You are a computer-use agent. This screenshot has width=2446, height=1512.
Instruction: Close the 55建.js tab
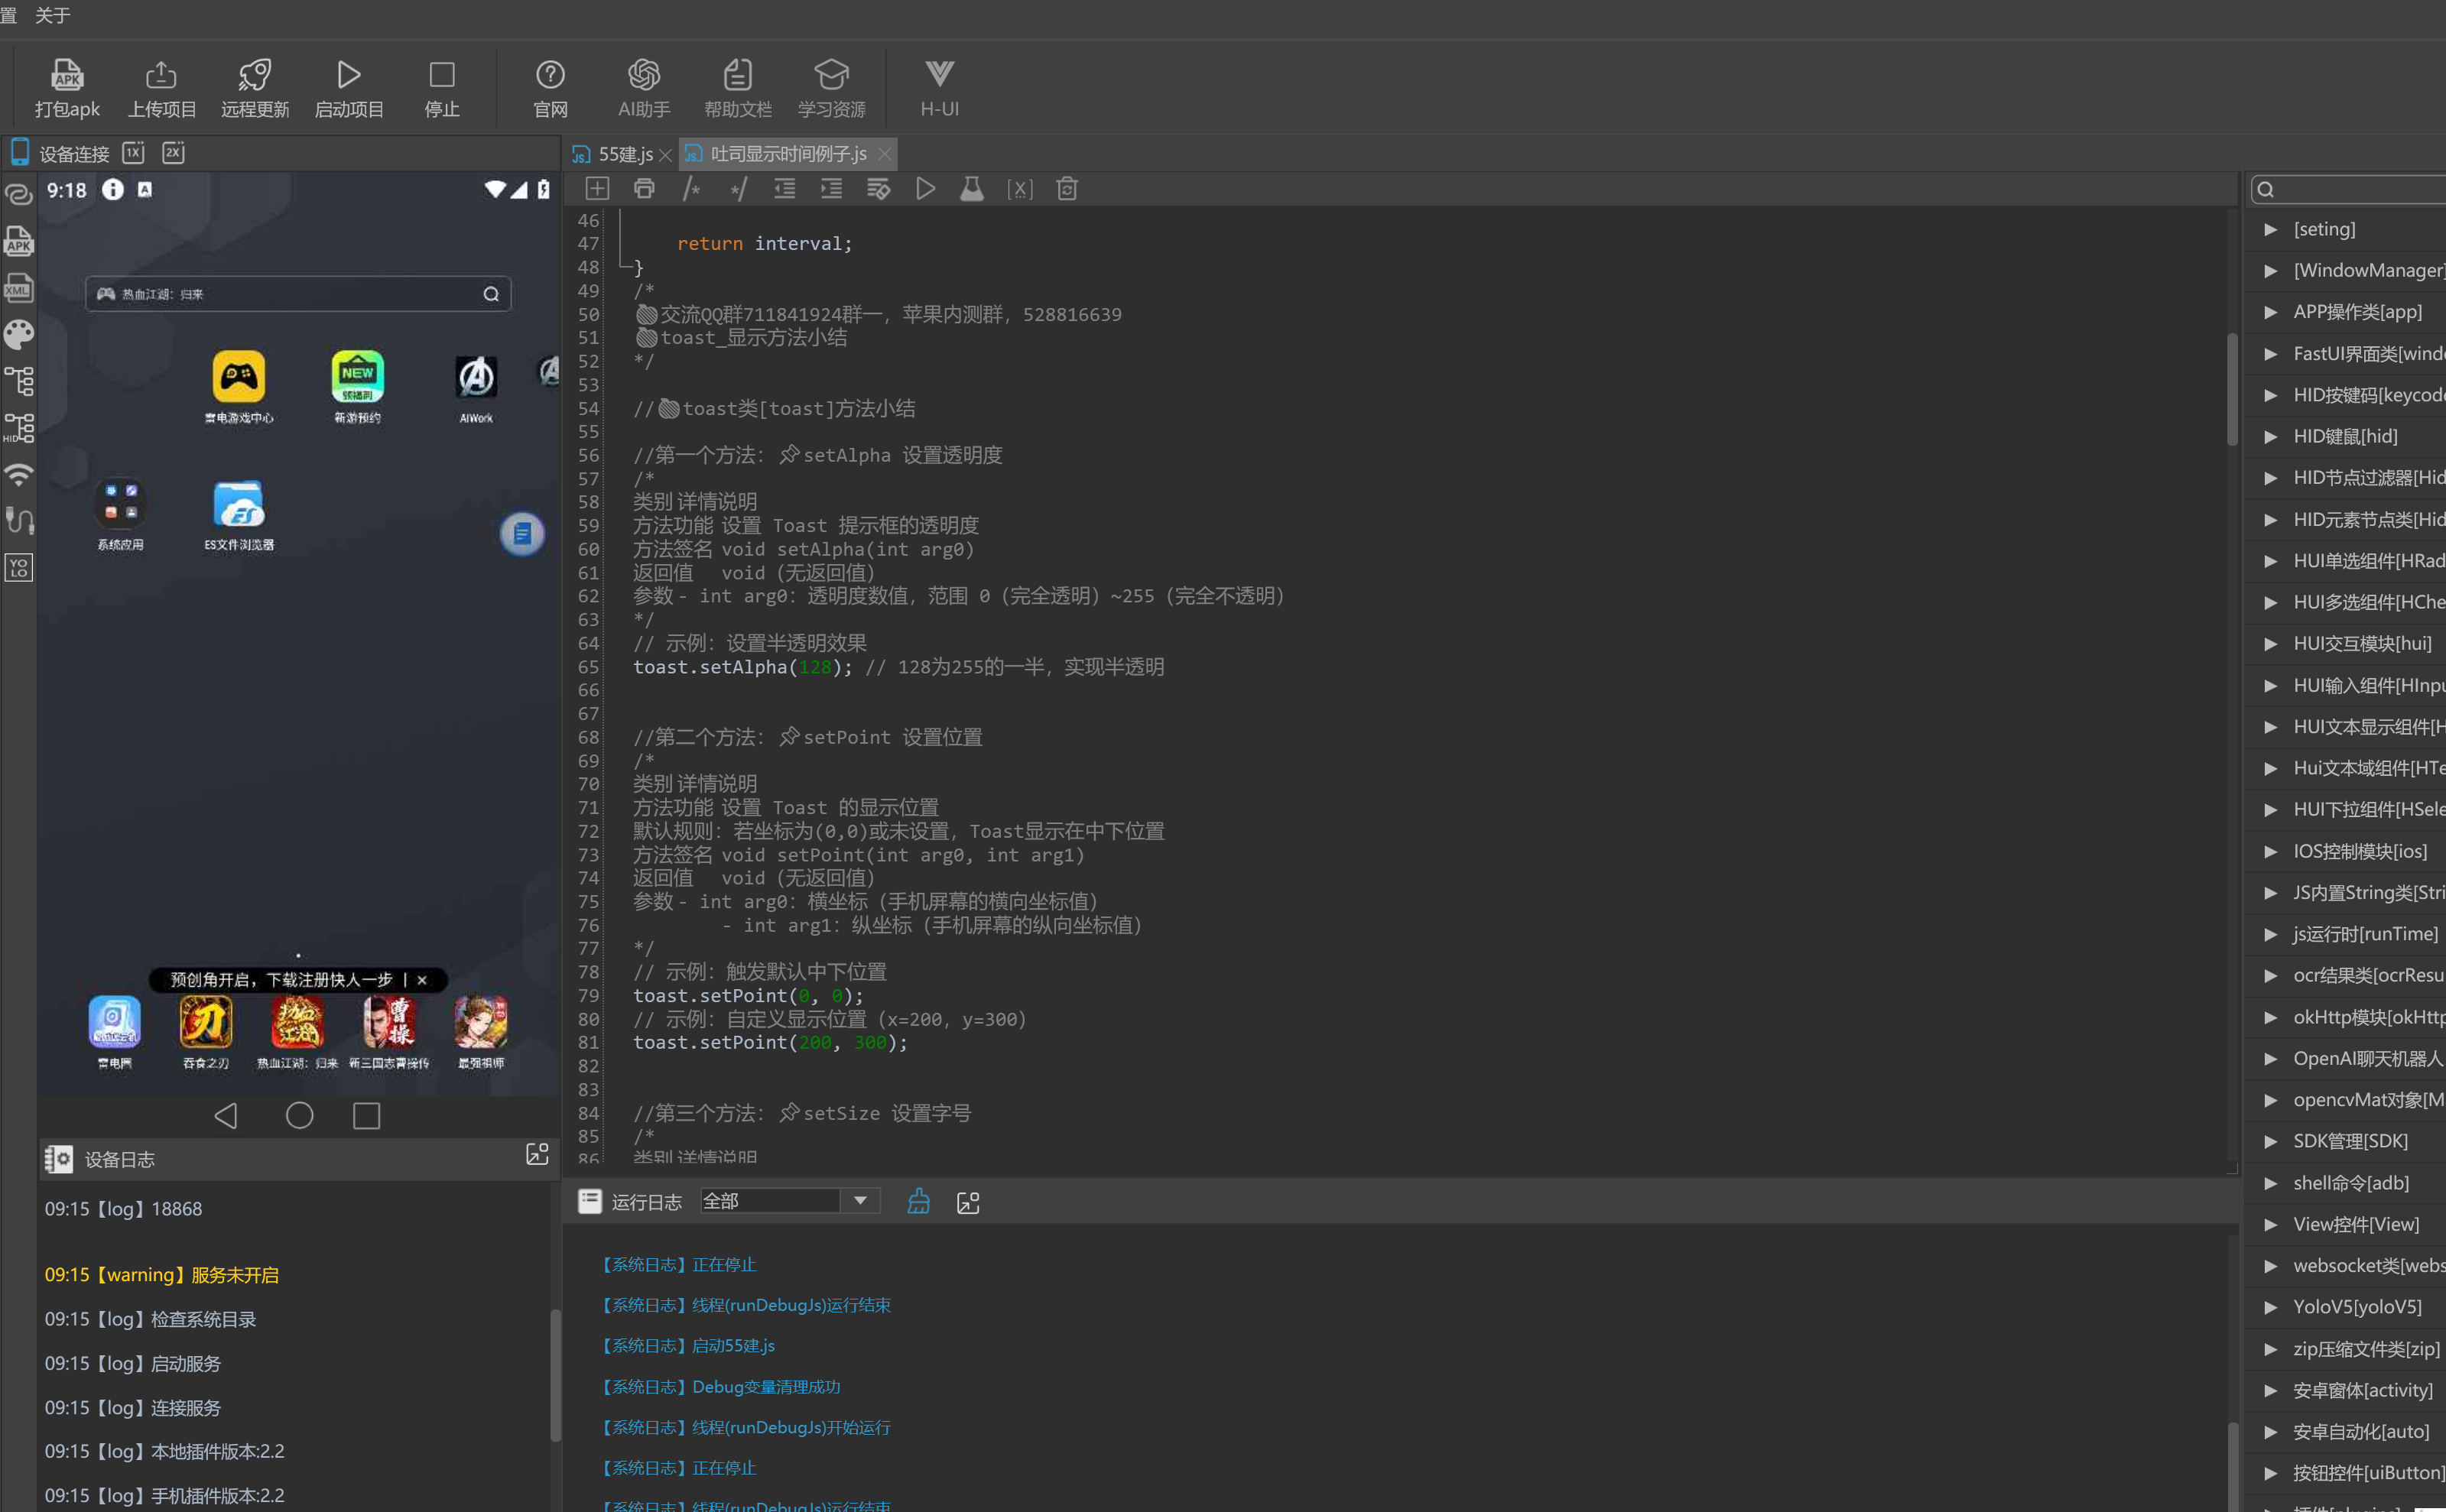(x=665, y=155)
